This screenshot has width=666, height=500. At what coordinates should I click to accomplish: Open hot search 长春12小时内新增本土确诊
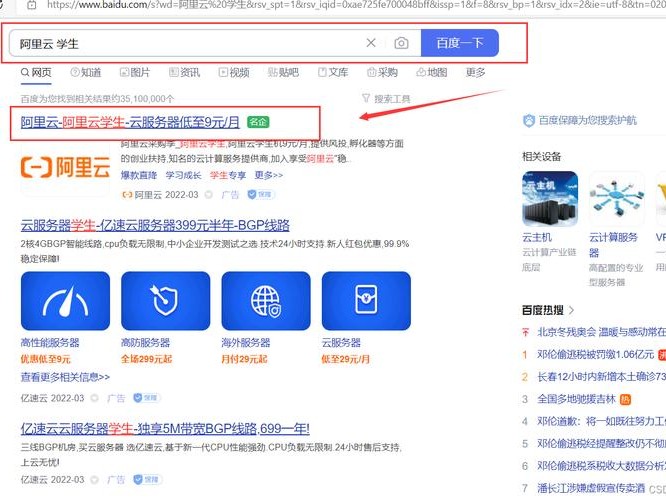pyautogui.click(x=601, y=377)
